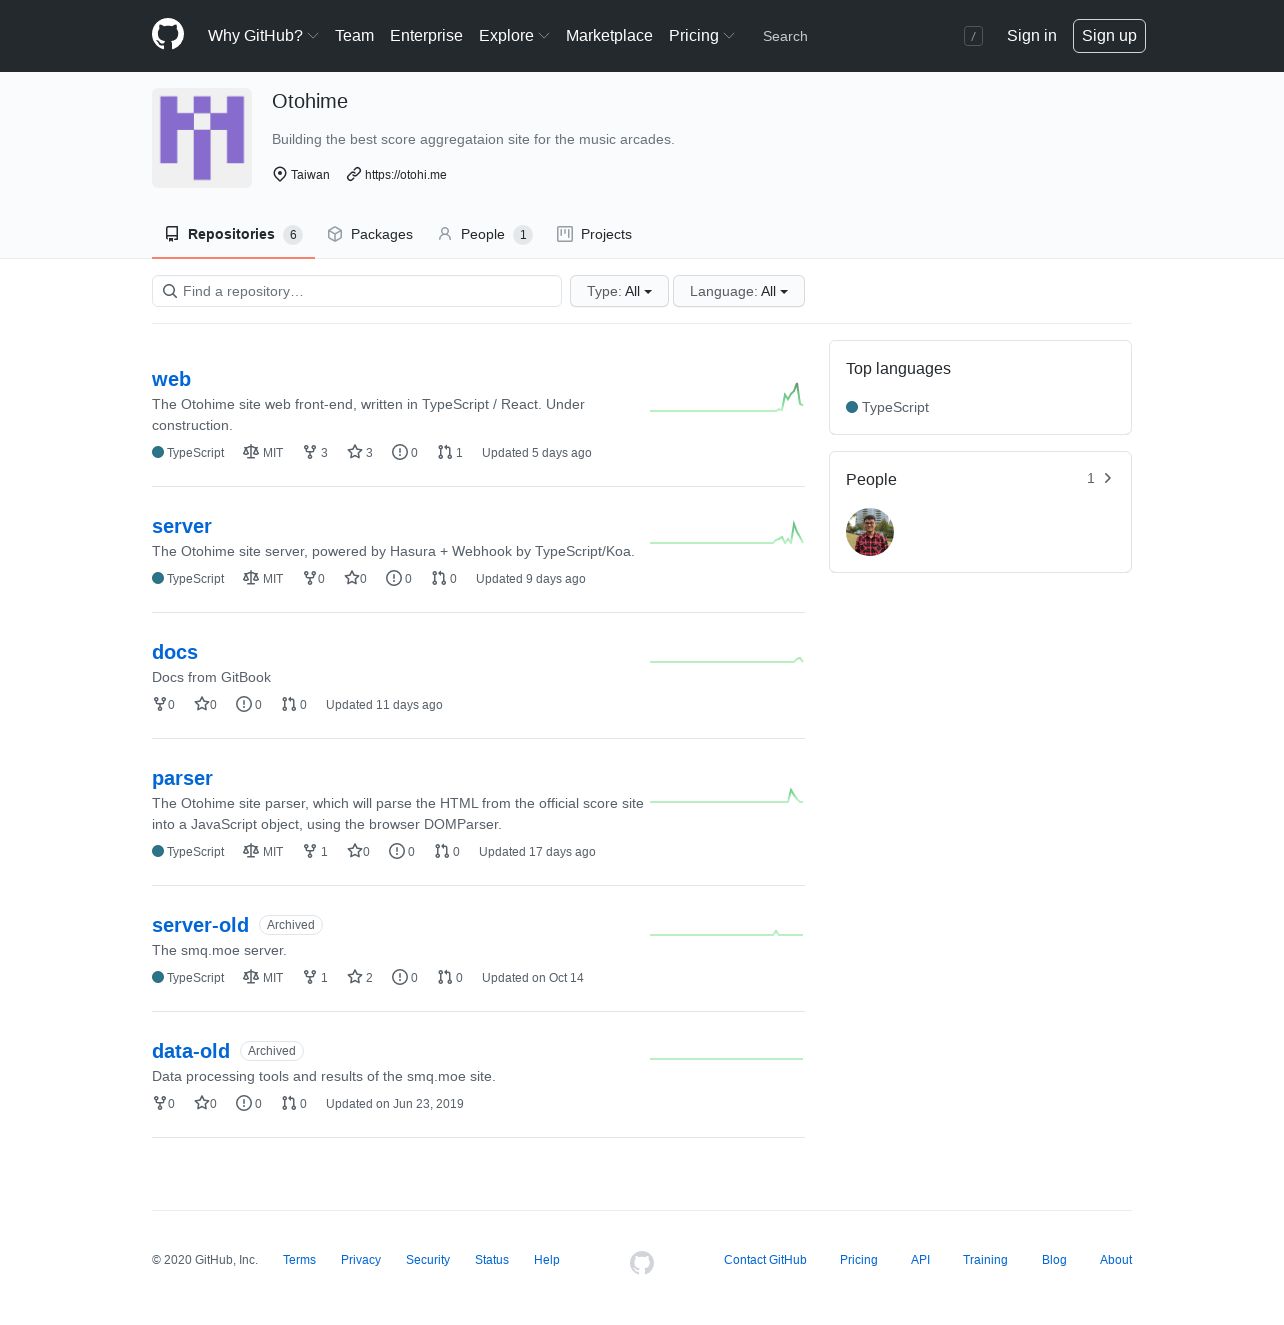Click the star icon in web repository row
The height and width of the screenshot is (1325, 1284).
(354, 452)
